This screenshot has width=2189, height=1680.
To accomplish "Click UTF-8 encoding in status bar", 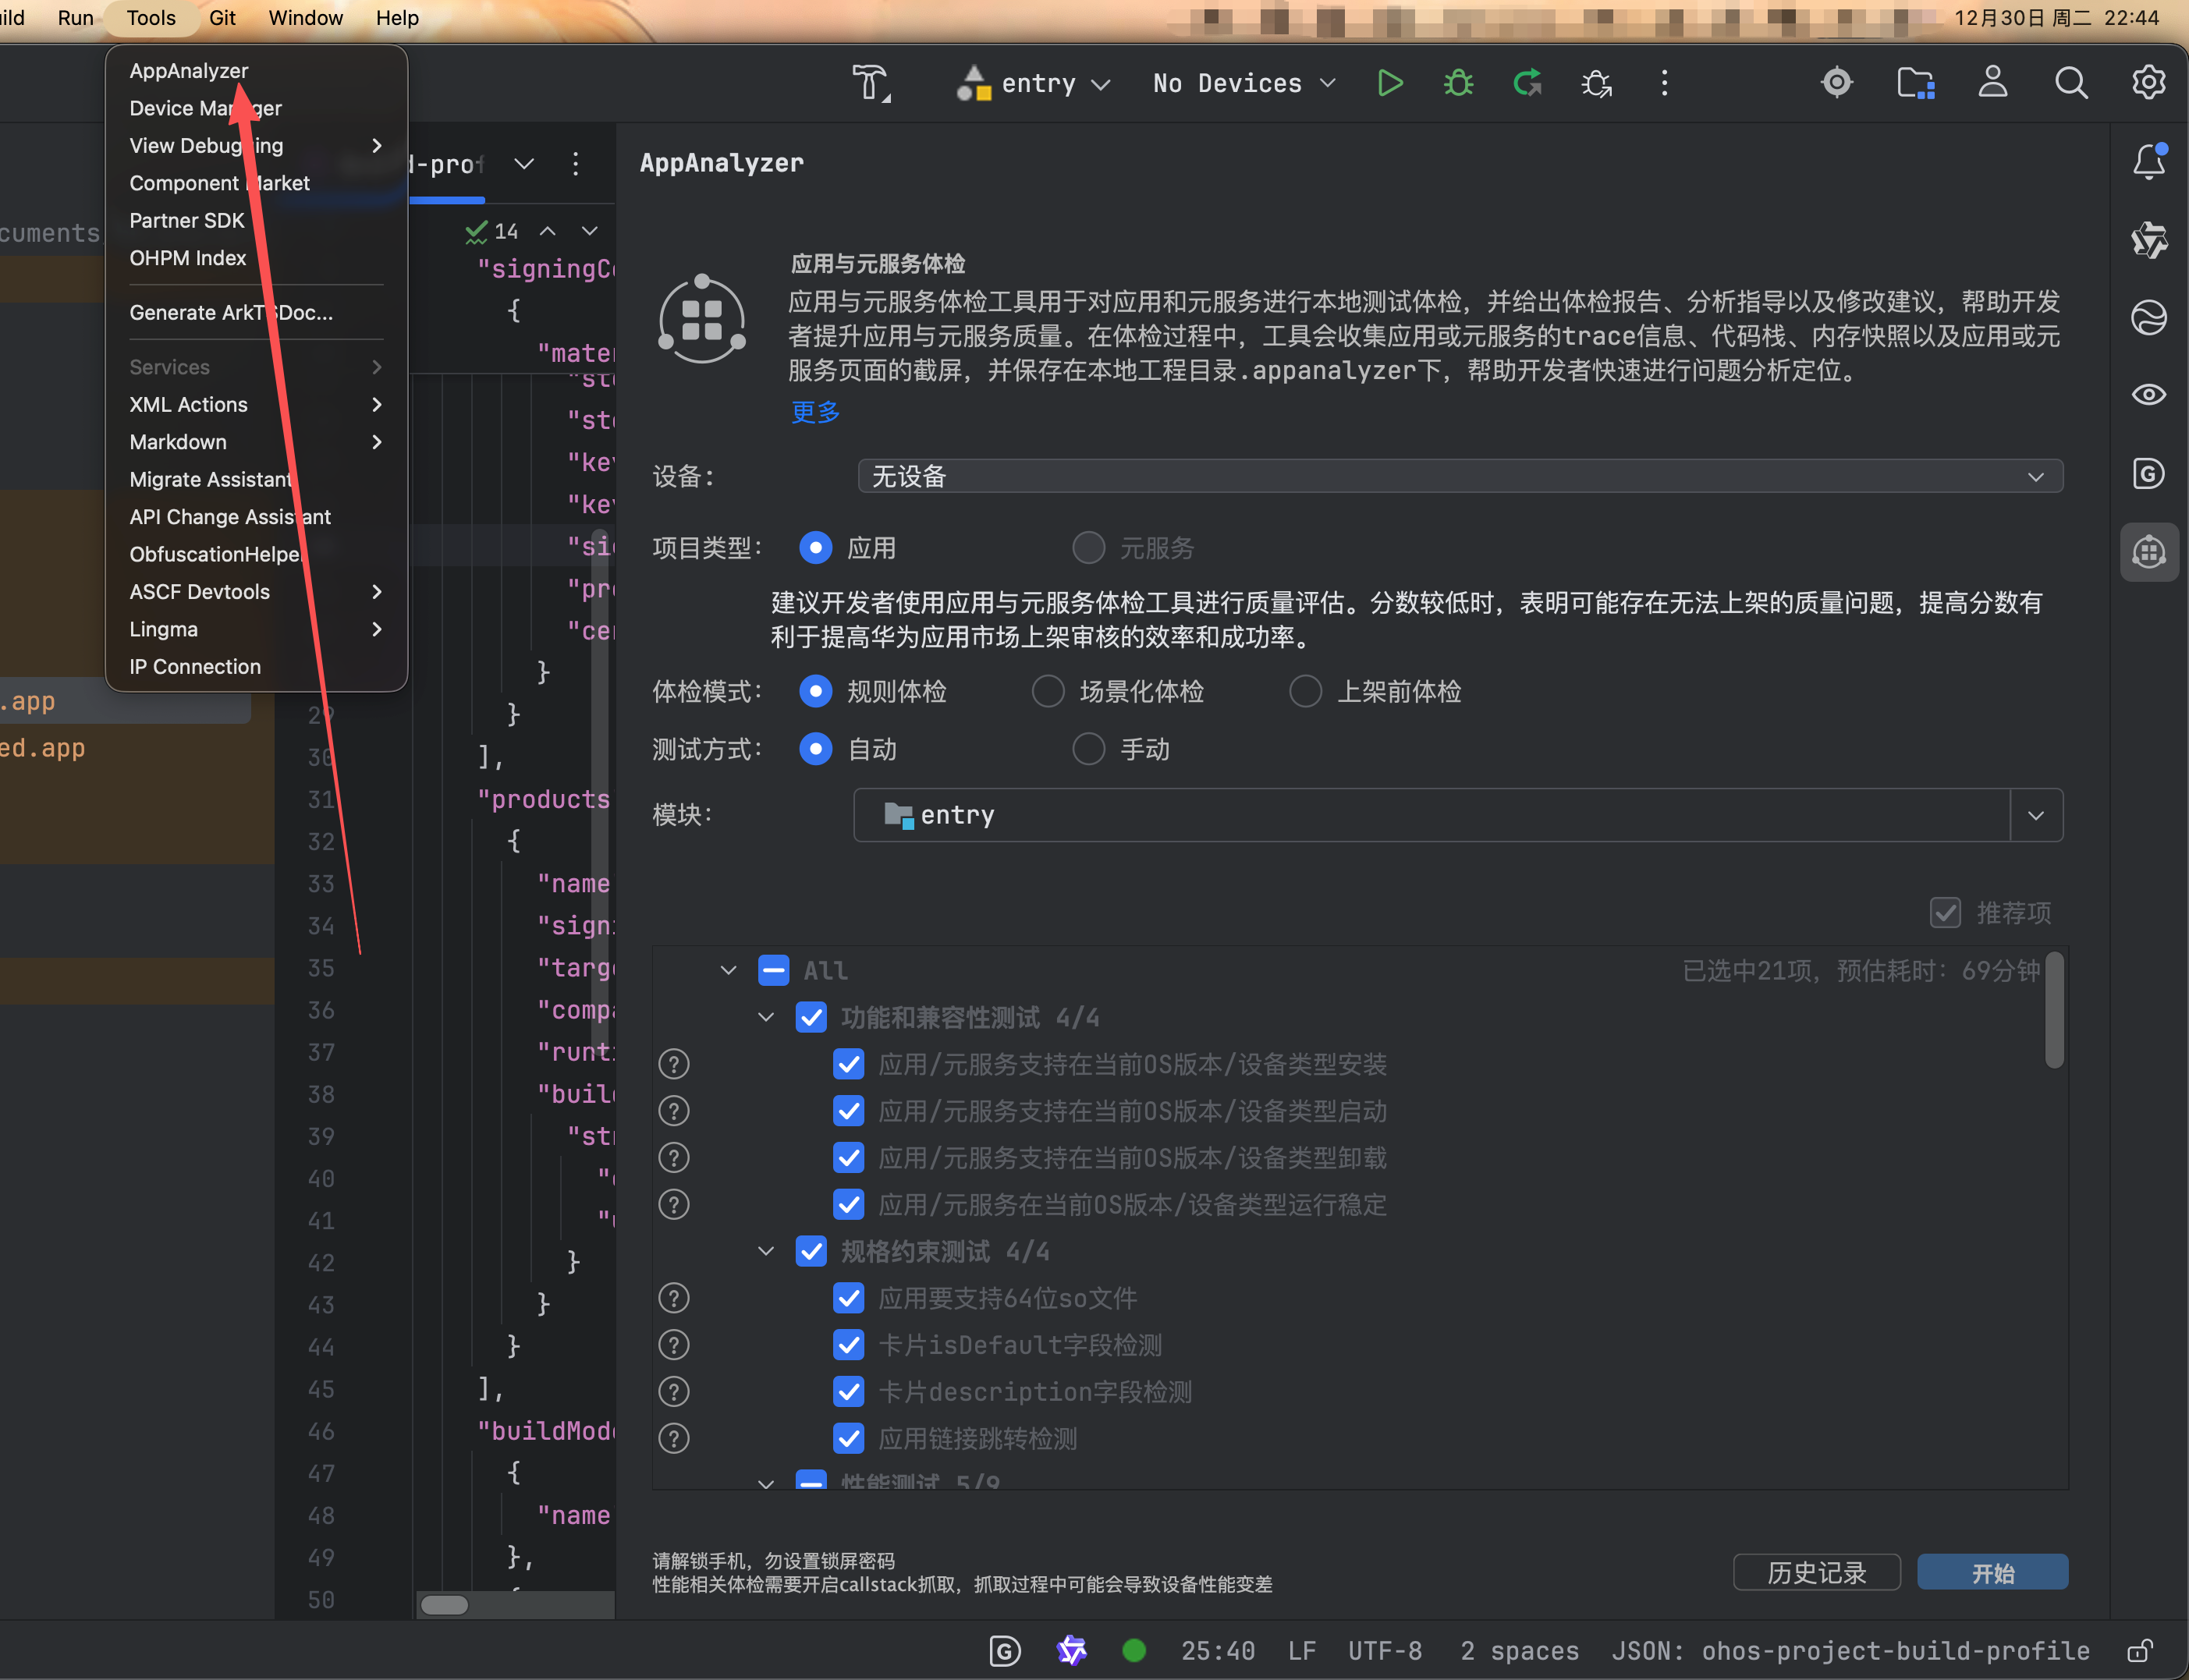I will pos(1385,1650).
